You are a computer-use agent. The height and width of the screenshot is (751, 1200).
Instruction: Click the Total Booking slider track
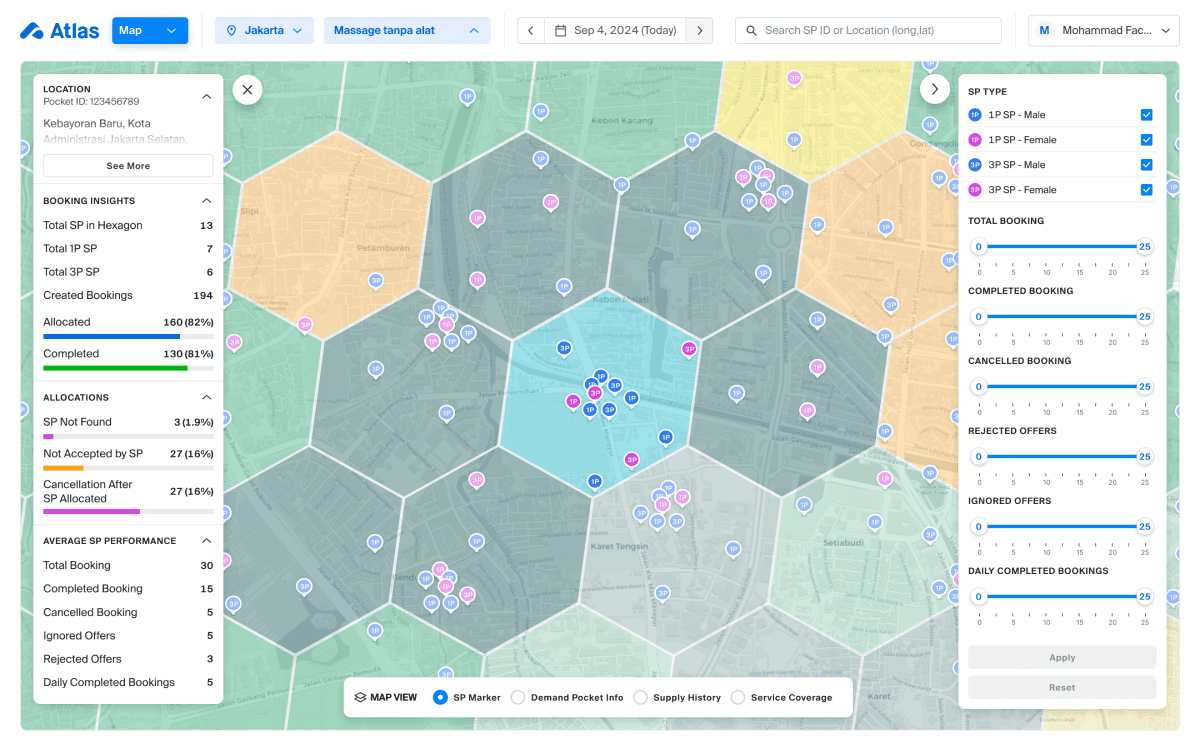1061,247
